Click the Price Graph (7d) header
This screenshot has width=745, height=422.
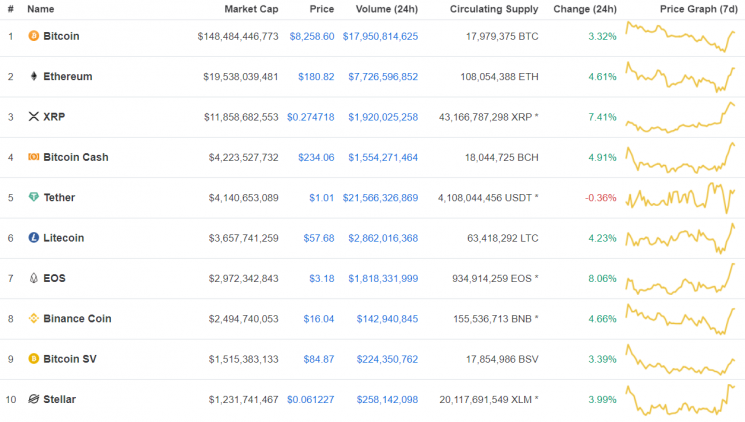click(698, 9)
